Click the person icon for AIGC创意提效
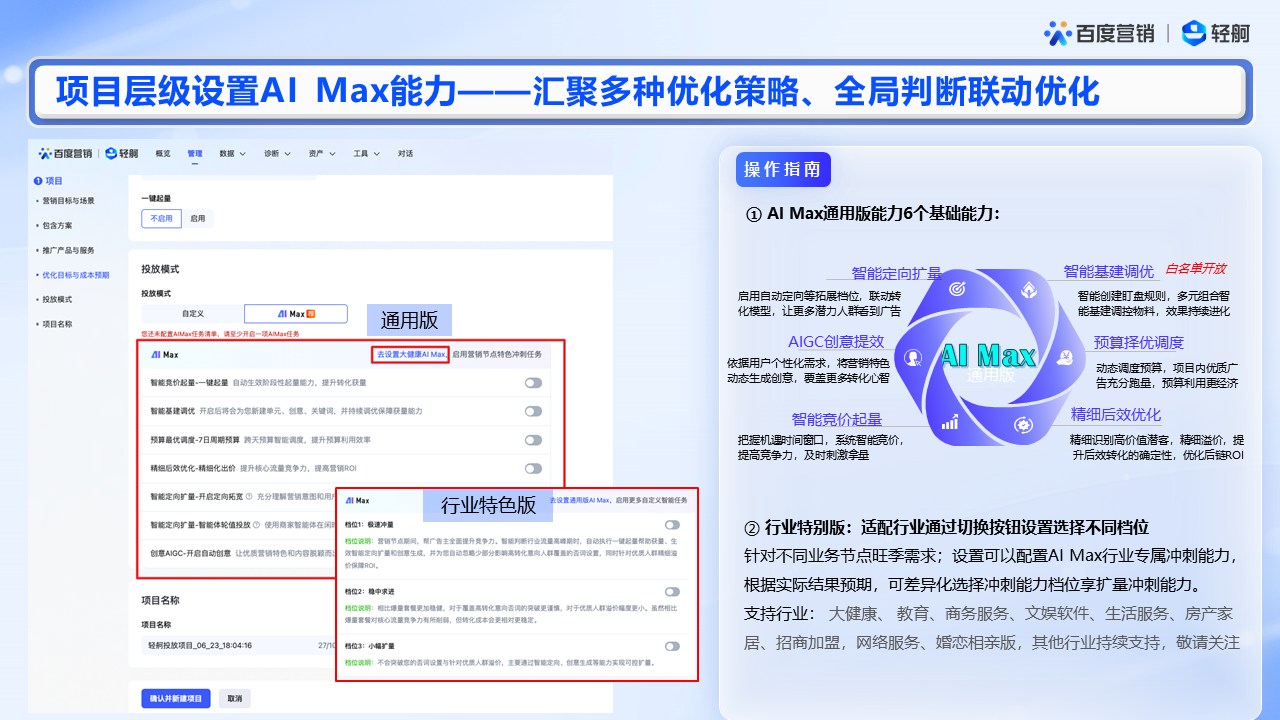 913,357
